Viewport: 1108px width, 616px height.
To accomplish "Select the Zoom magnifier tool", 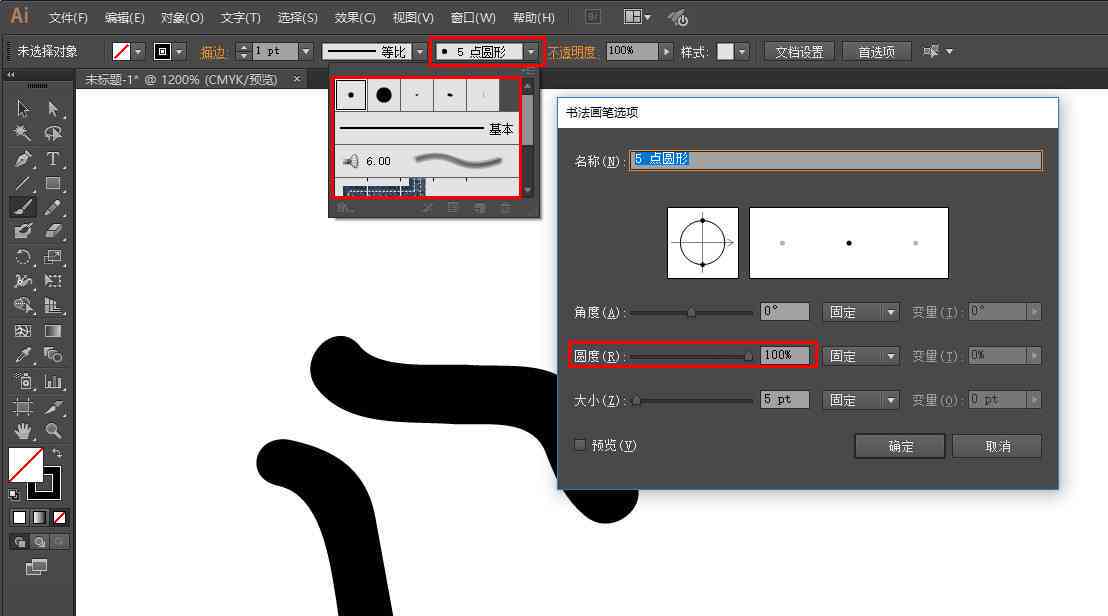I will (53, 431).
